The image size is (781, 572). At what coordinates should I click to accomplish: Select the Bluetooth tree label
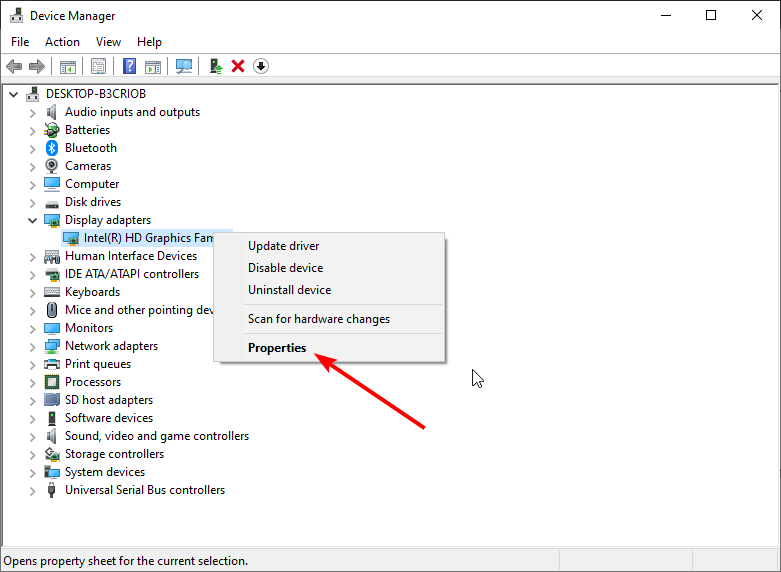(91, 148)
